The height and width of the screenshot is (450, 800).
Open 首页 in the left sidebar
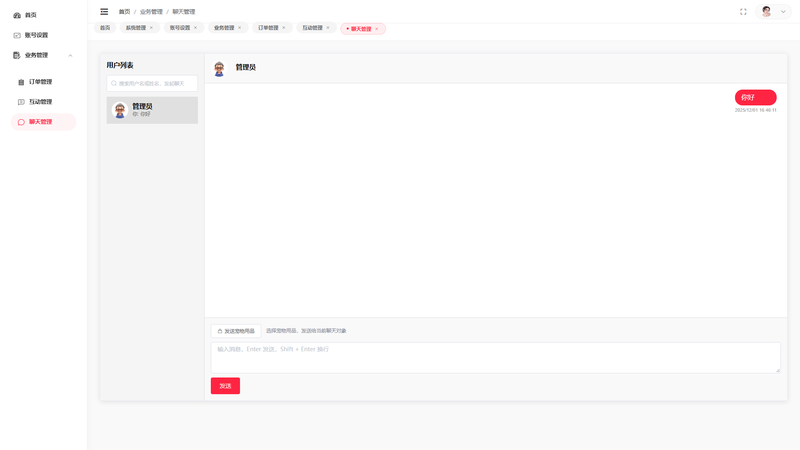click(31, 15)
